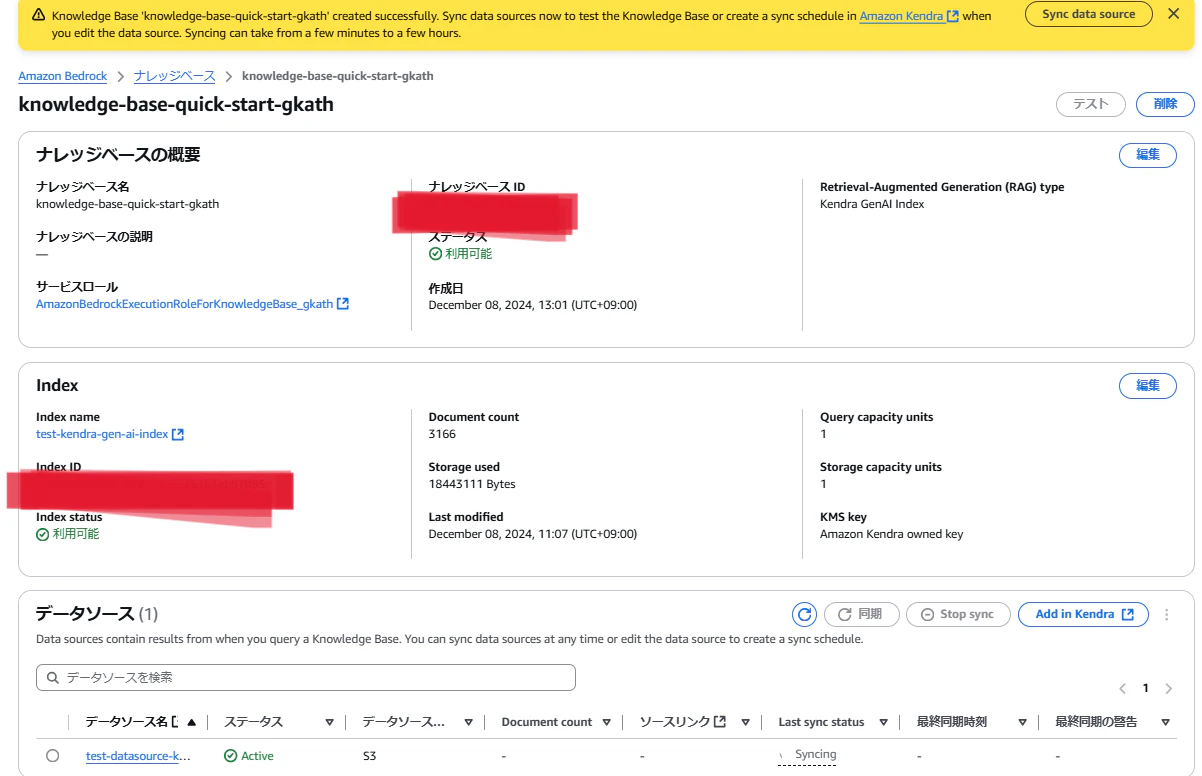The width and height of the screenshot is (1202, 776).
Task: Edit the ナレッジベースの概要 section
Action: tap(1147, 155)
